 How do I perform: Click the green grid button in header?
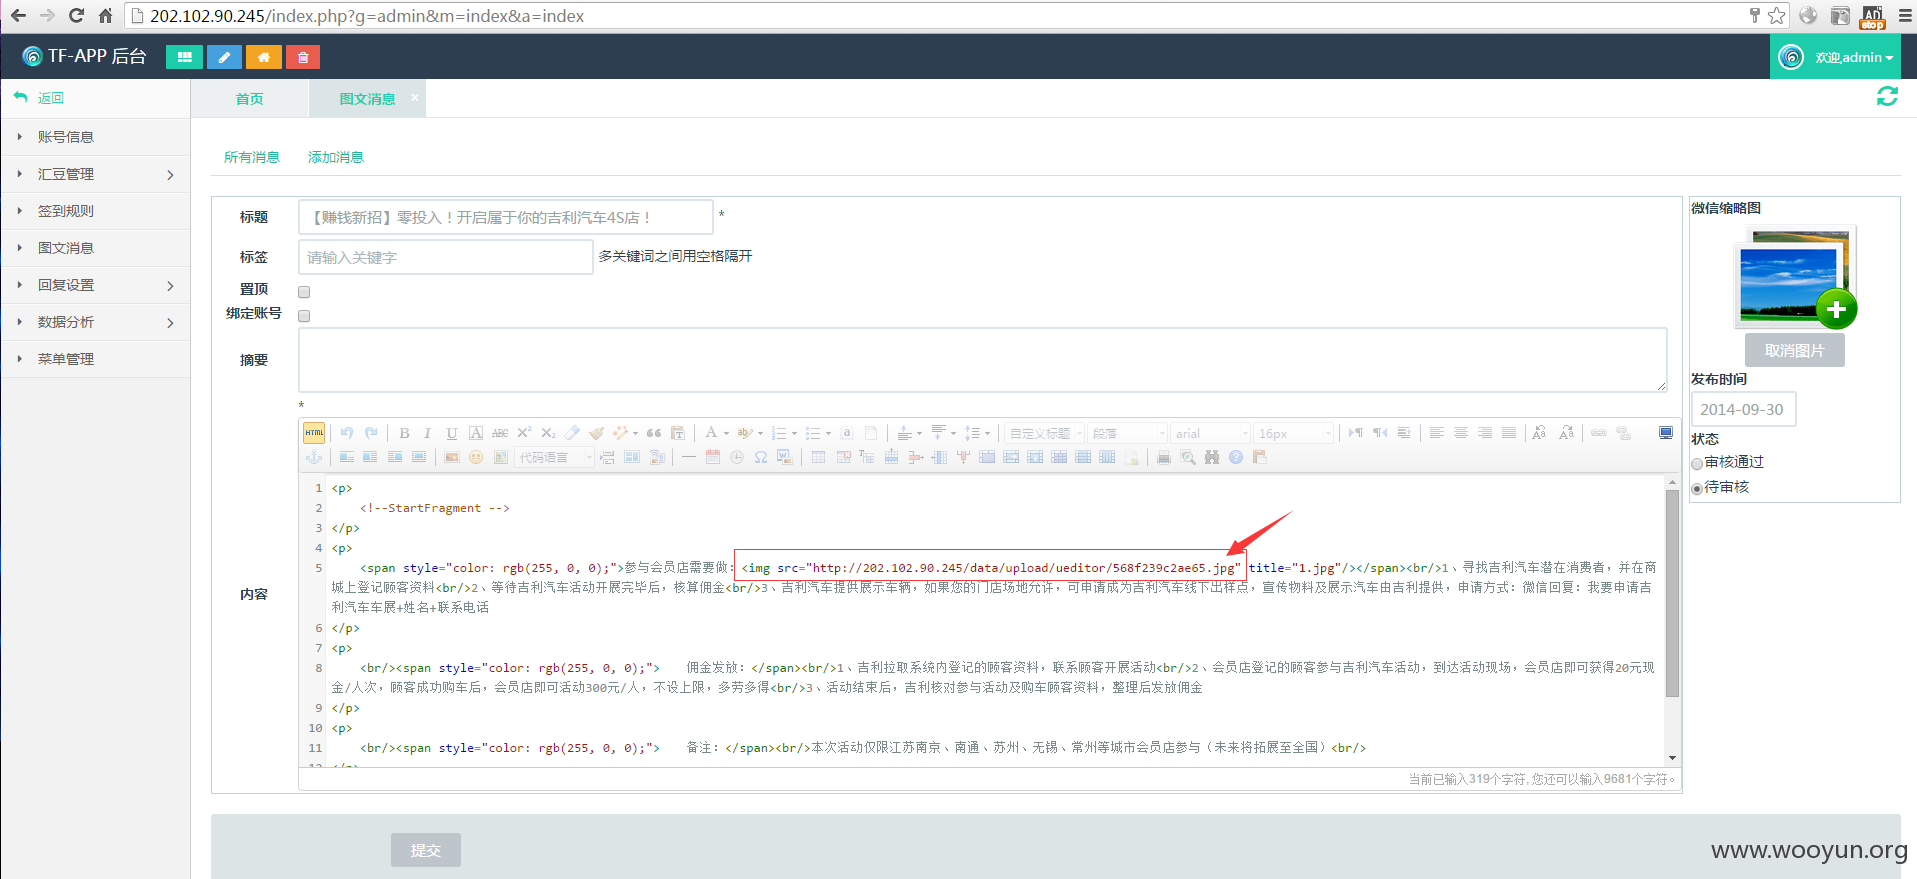coord(184,57)
